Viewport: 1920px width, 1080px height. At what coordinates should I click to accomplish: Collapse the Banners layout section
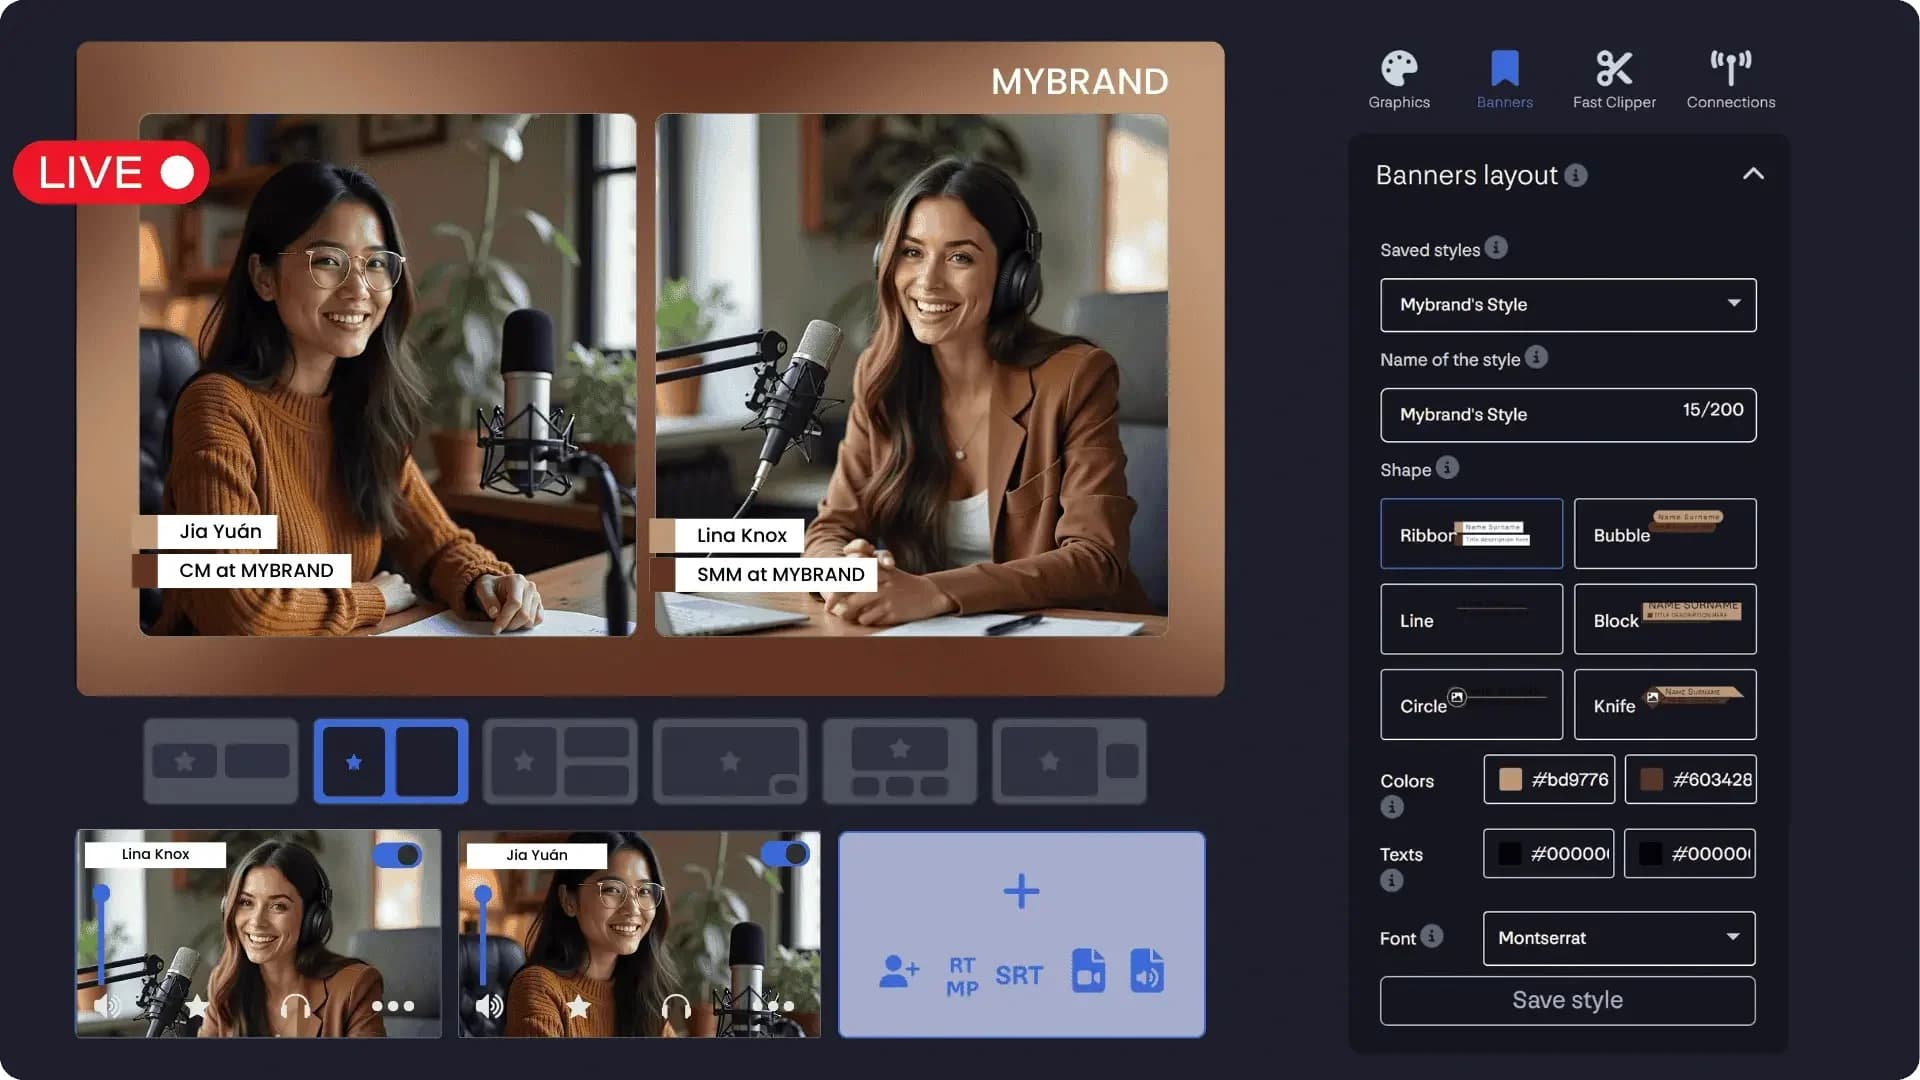(1752, 174)
